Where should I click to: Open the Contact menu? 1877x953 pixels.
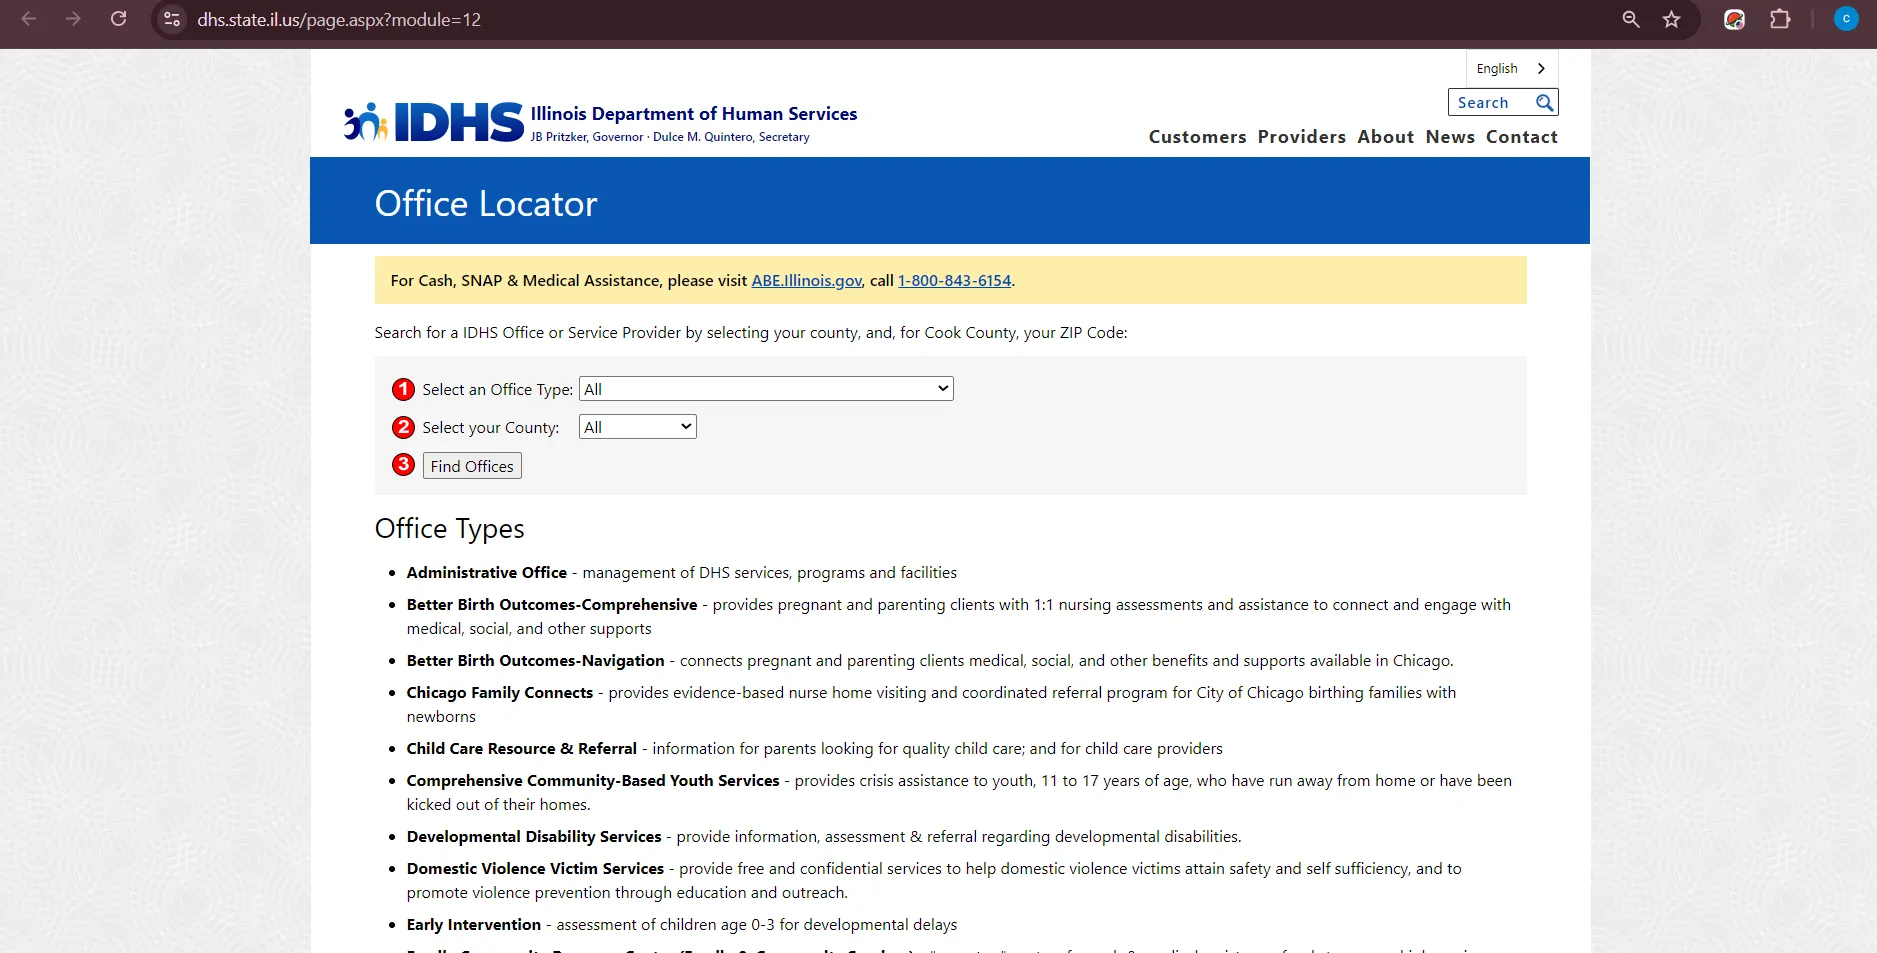tap(1521, 137)
